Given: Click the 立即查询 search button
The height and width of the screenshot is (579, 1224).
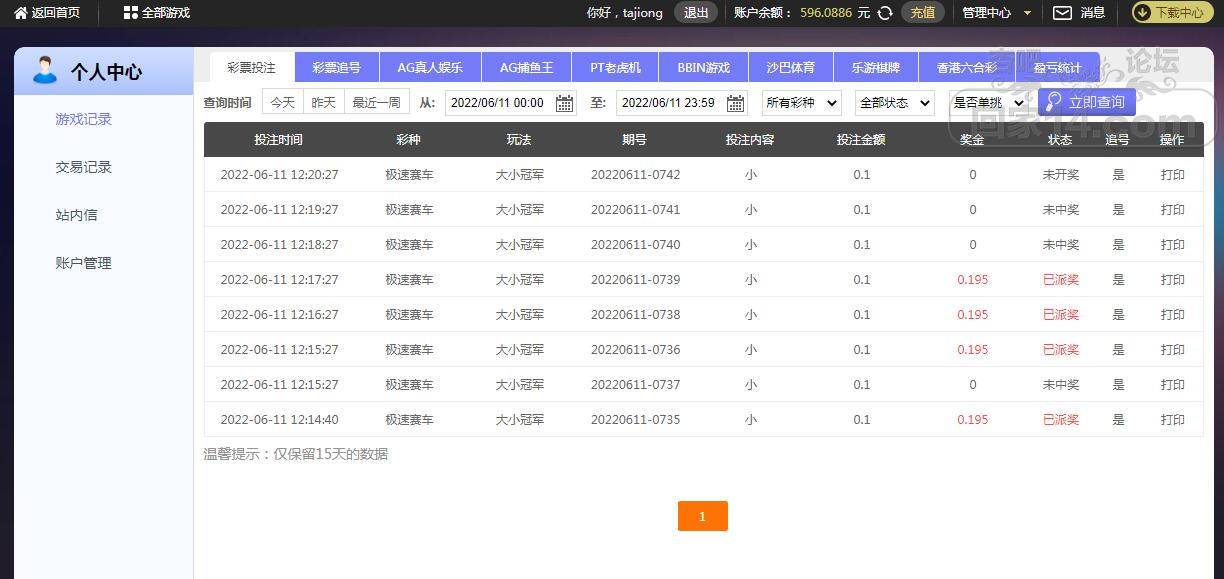Looking at the screenshot, I should 1086,102.
